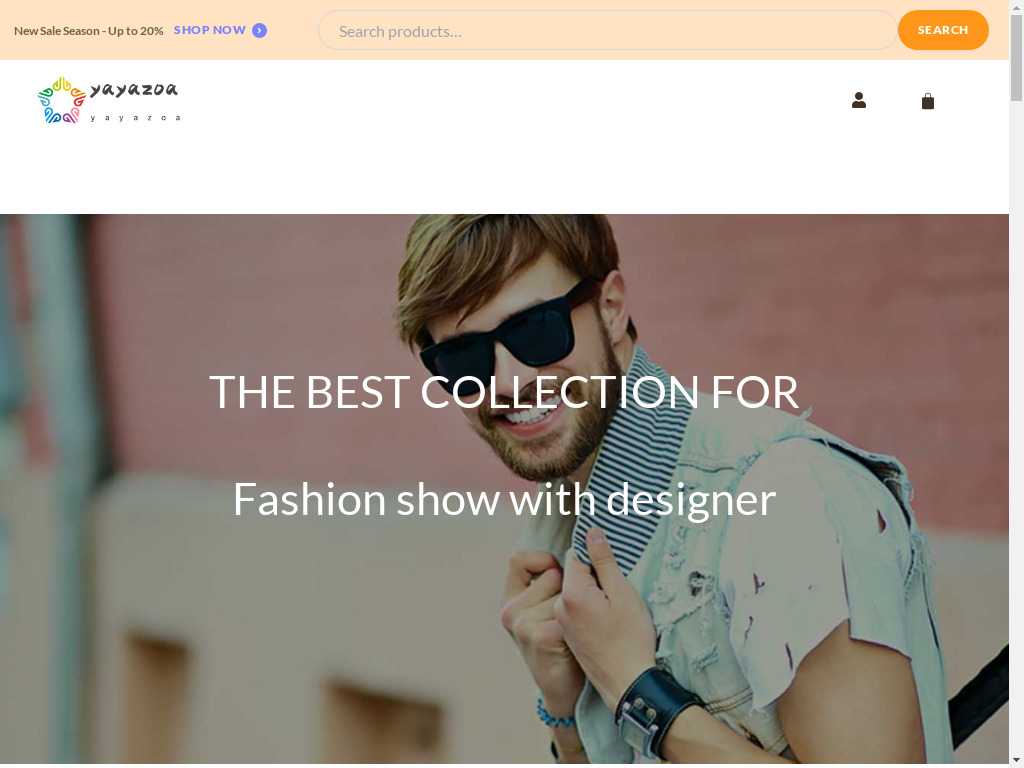
Task: Focus the Search products field
Action: point(607,31)
